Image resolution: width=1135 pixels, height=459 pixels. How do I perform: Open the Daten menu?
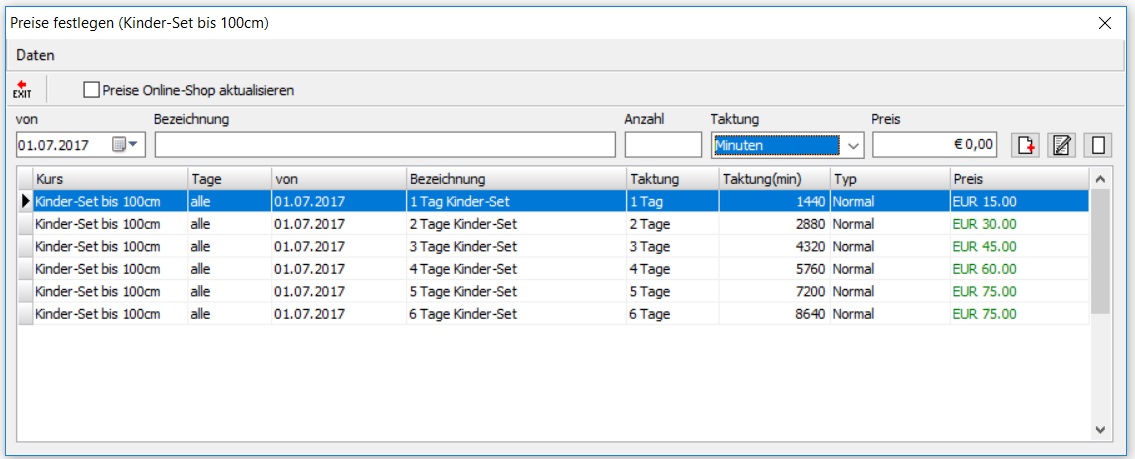click(35, 55)
